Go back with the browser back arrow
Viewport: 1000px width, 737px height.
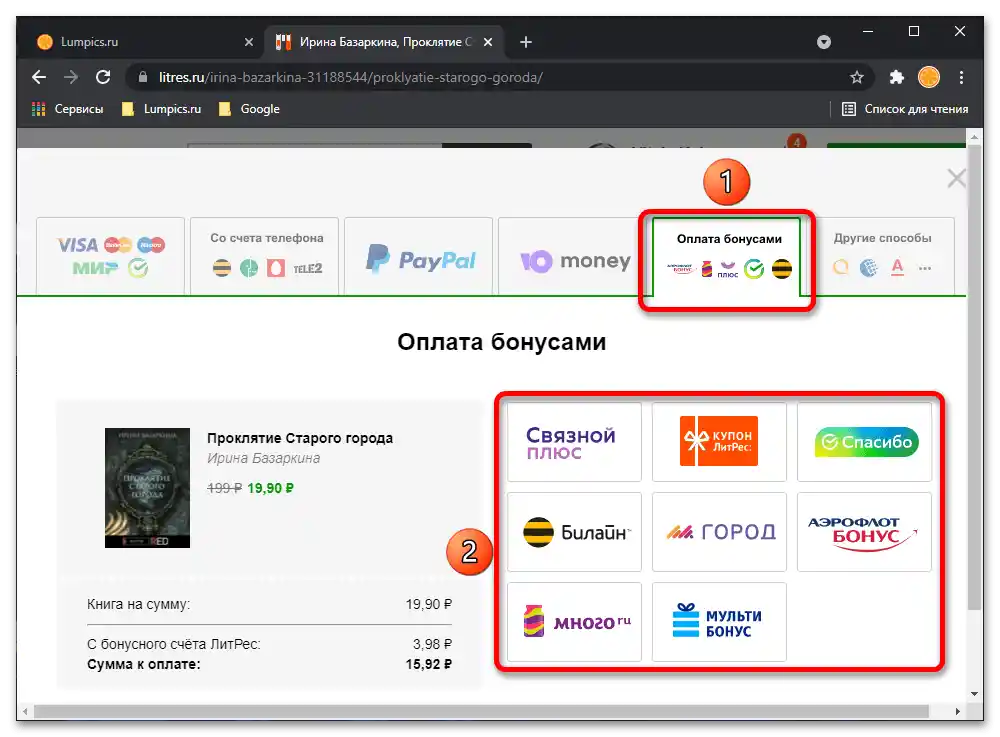click(x=39, y=77)
